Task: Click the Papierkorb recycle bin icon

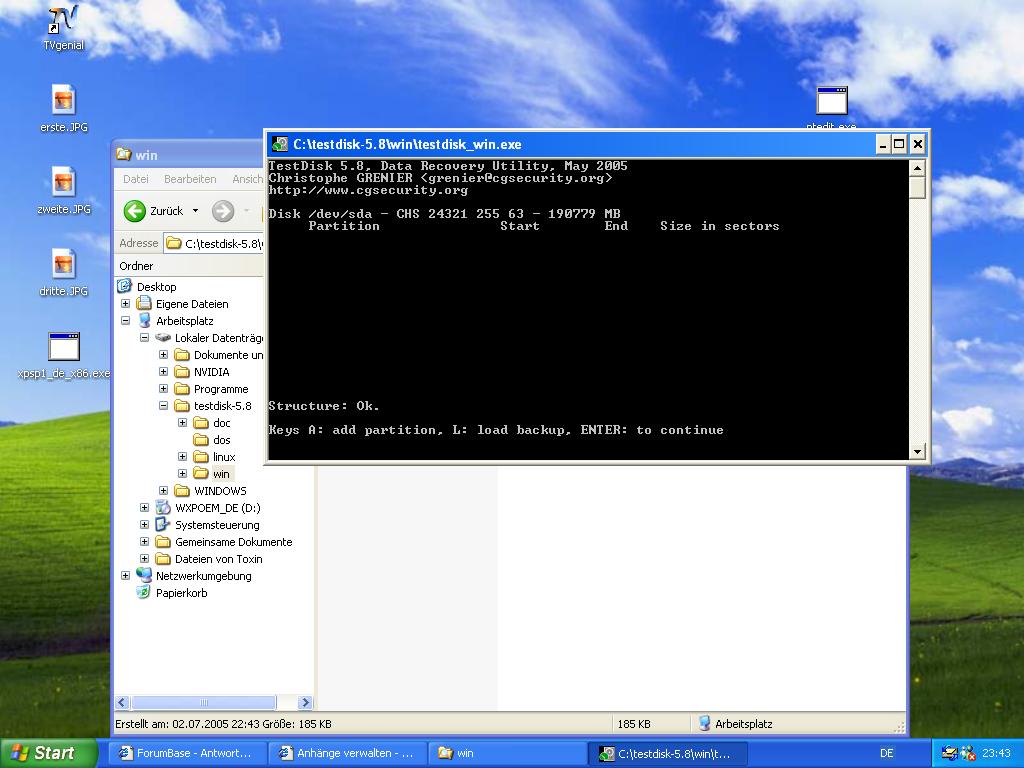Action: click(x=144, y=592)
